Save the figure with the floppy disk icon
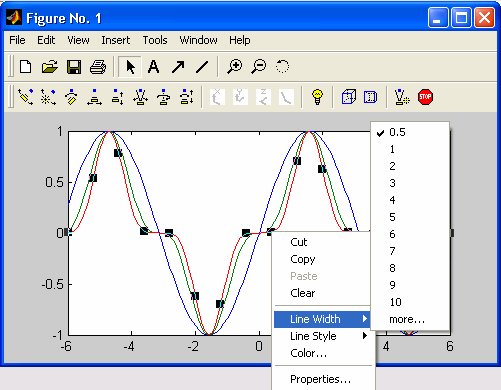501x390 pixels. 74,67
